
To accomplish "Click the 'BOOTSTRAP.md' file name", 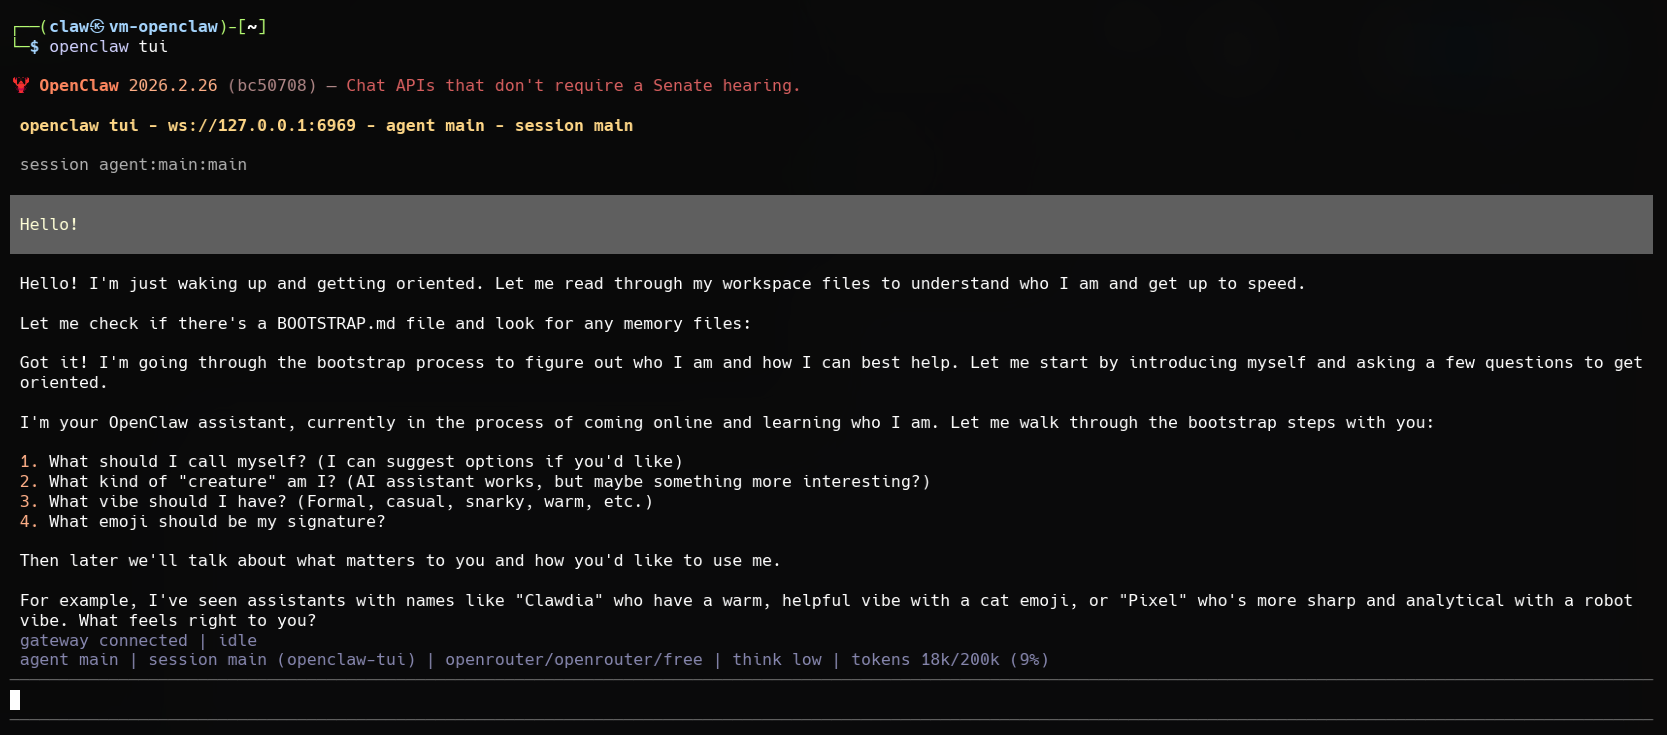I will click(336, 324).
